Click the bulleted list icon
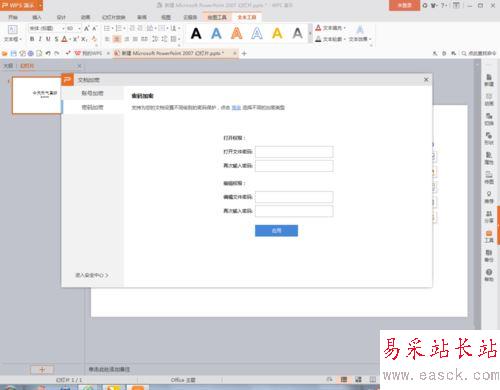This screenshot has width=500, height=390. pos(107,29)
